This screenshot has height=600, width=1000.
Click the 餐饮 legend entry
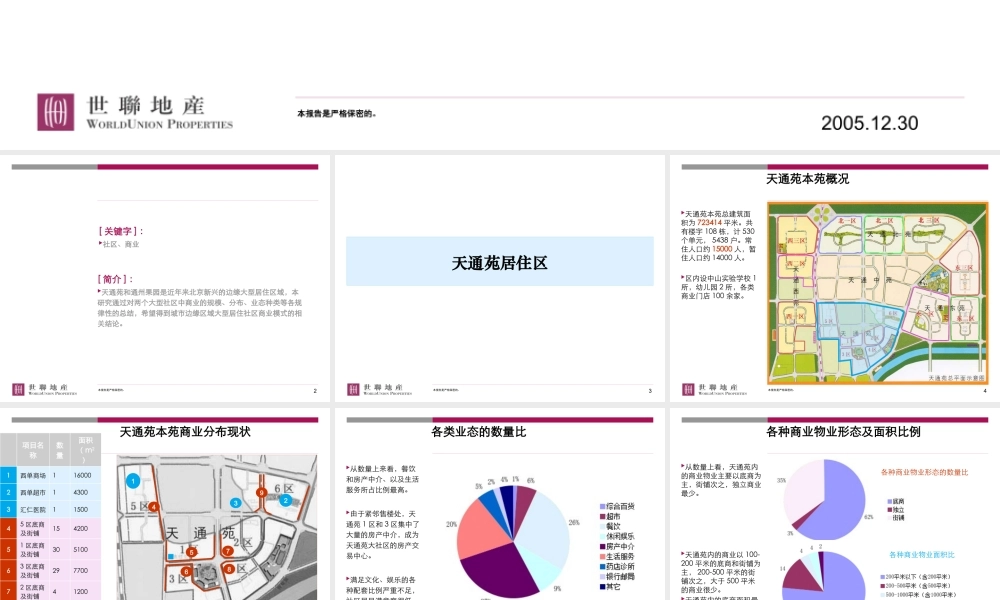[610, 527]
